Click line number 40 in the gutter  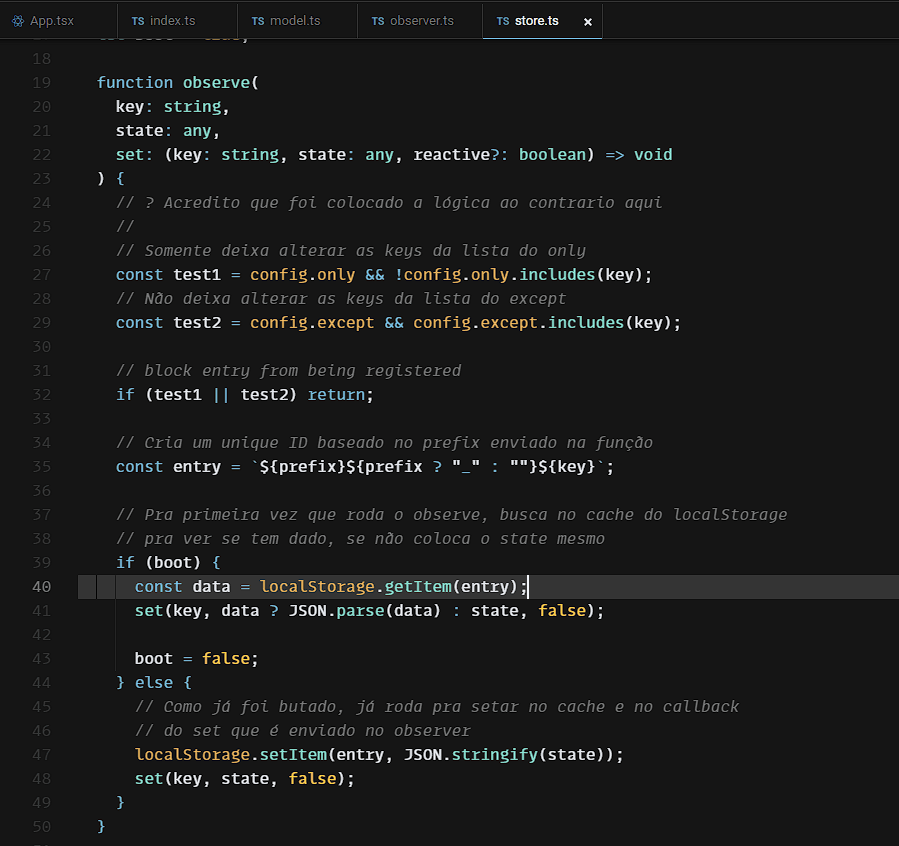(41, 587)
